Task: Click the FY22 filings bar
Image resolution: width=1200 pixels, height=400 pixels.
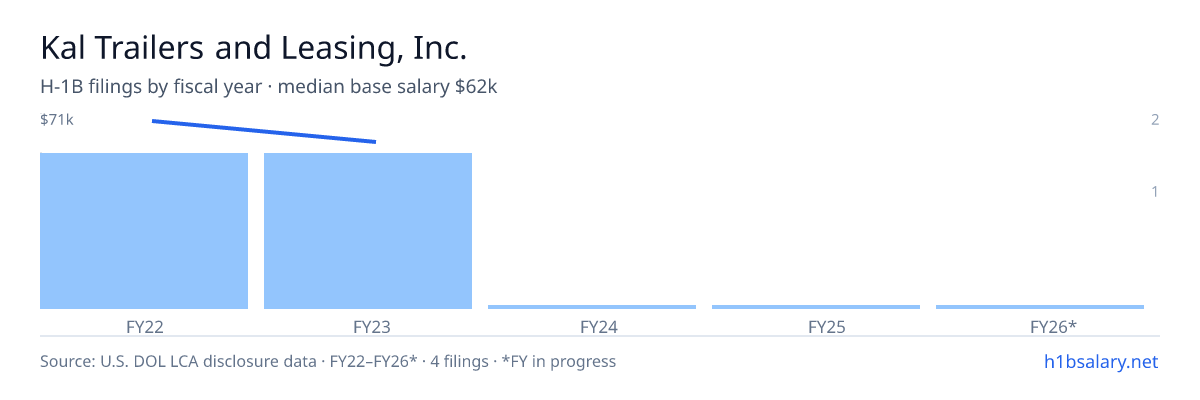Action: (144, 231)
